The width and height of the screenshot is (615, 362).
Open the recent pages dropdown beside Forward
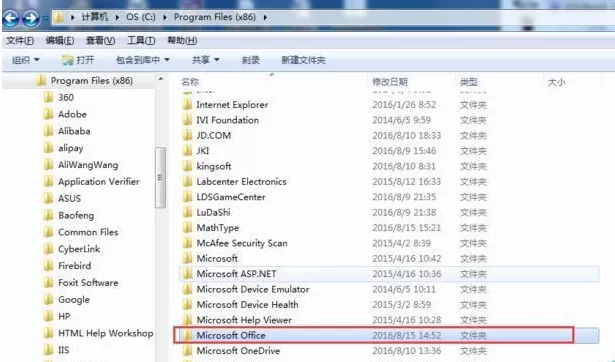[x=45, y=18]
